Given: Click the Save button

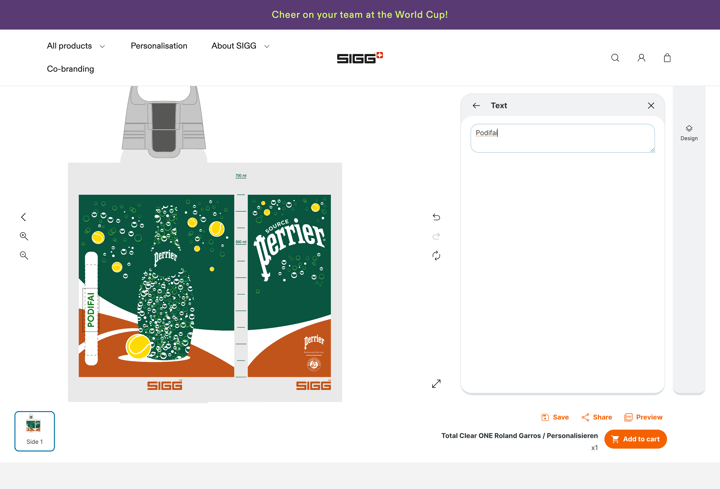Looking at the screenshot, I should coord(555,417).
